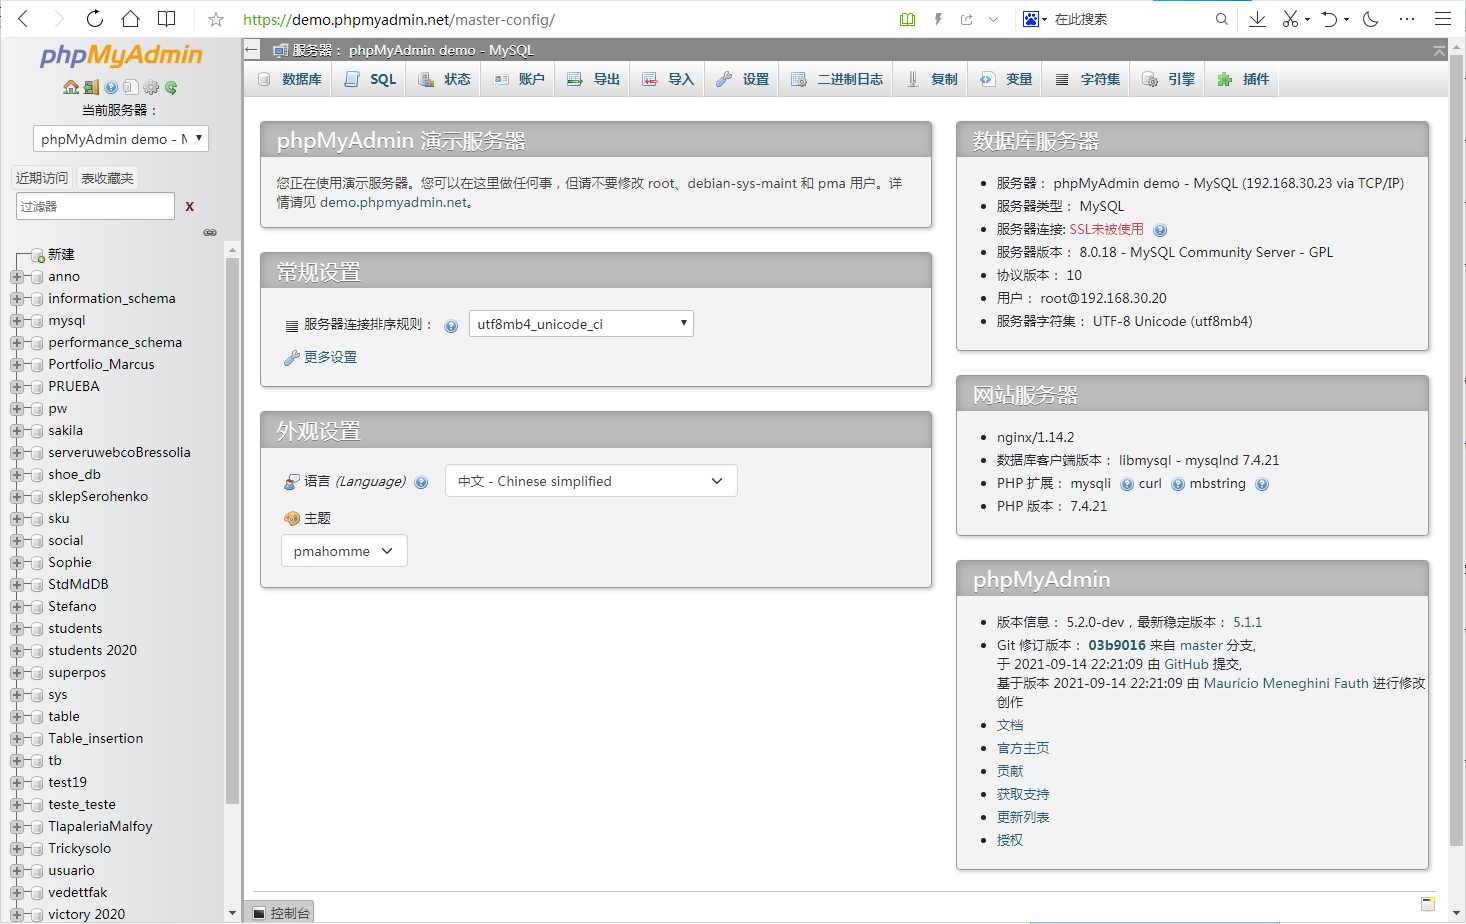The width and height of the screenshot is (1466, 924).
Task: Open the pmahomme theme dropdown
Action: pos(344,551)
